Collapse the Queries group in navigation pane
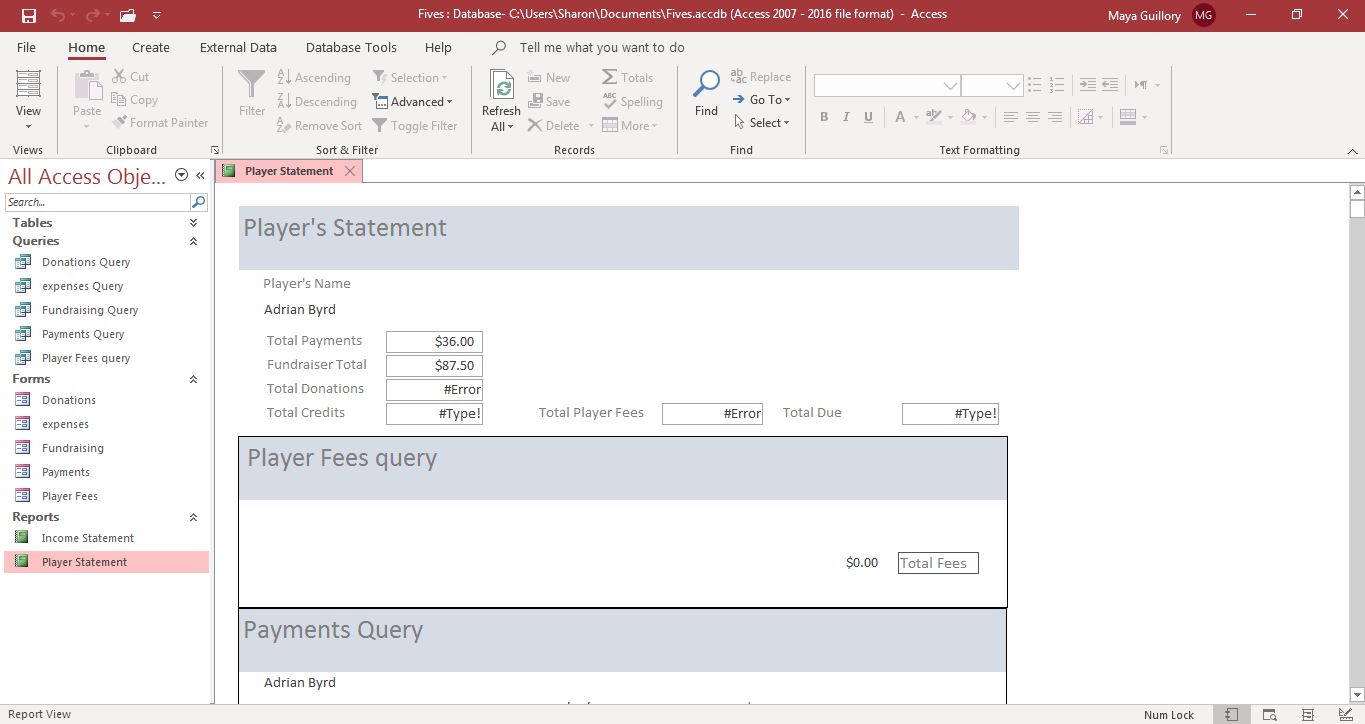 (x=193, y=241)
